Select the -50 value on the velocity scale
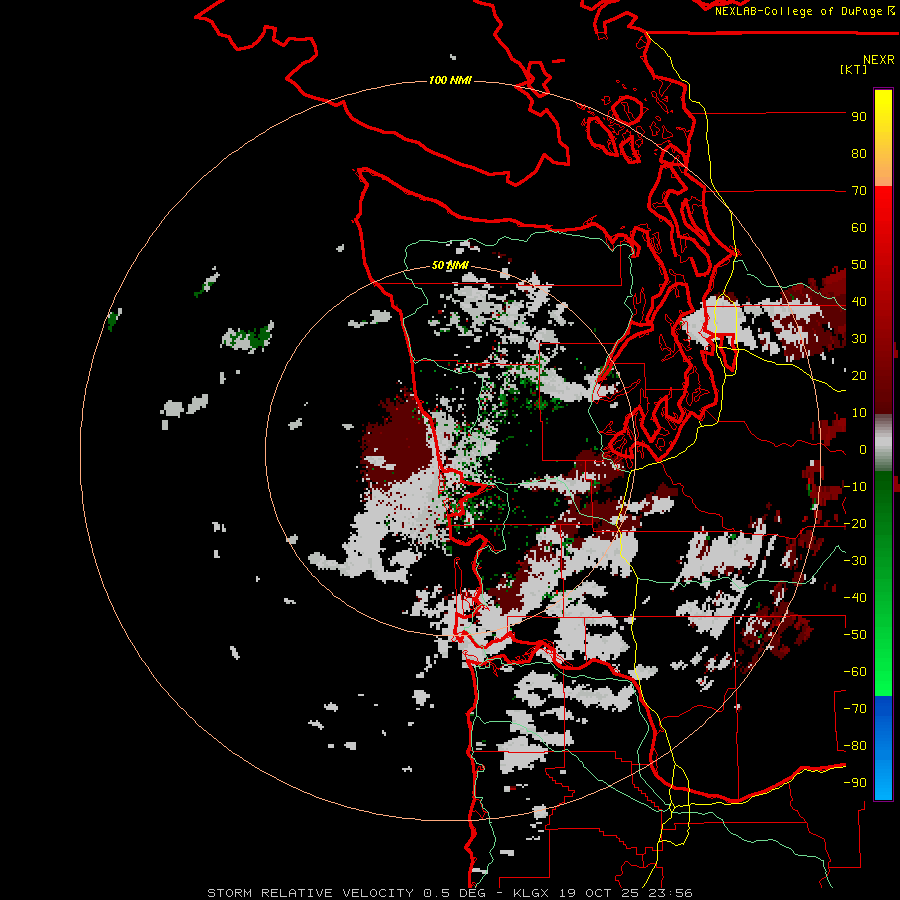Screen dimensions: 900x900 click(x=855, y=635)
